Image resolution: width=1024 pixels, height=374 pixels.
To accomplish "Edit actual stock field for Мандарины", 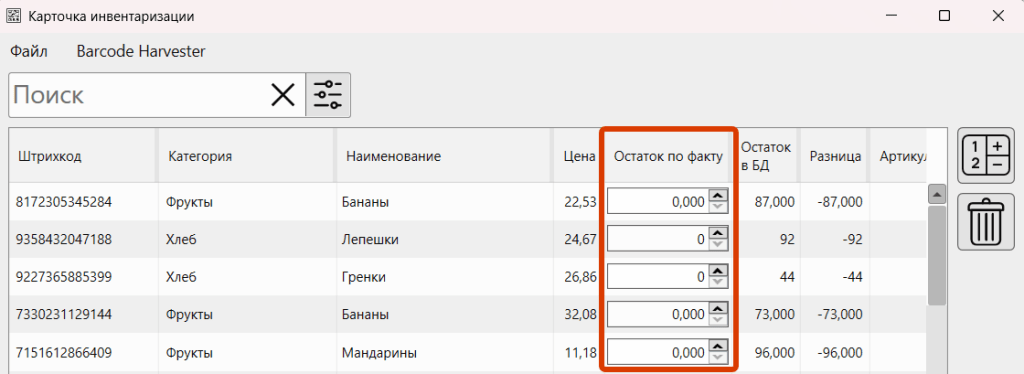I will [657, 352].
